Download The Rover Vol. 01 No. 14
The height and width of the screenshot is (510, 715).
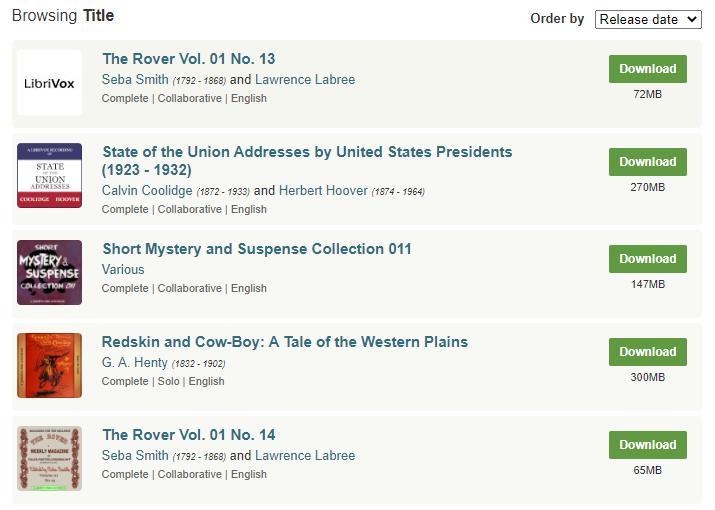(x=647, y=445)
